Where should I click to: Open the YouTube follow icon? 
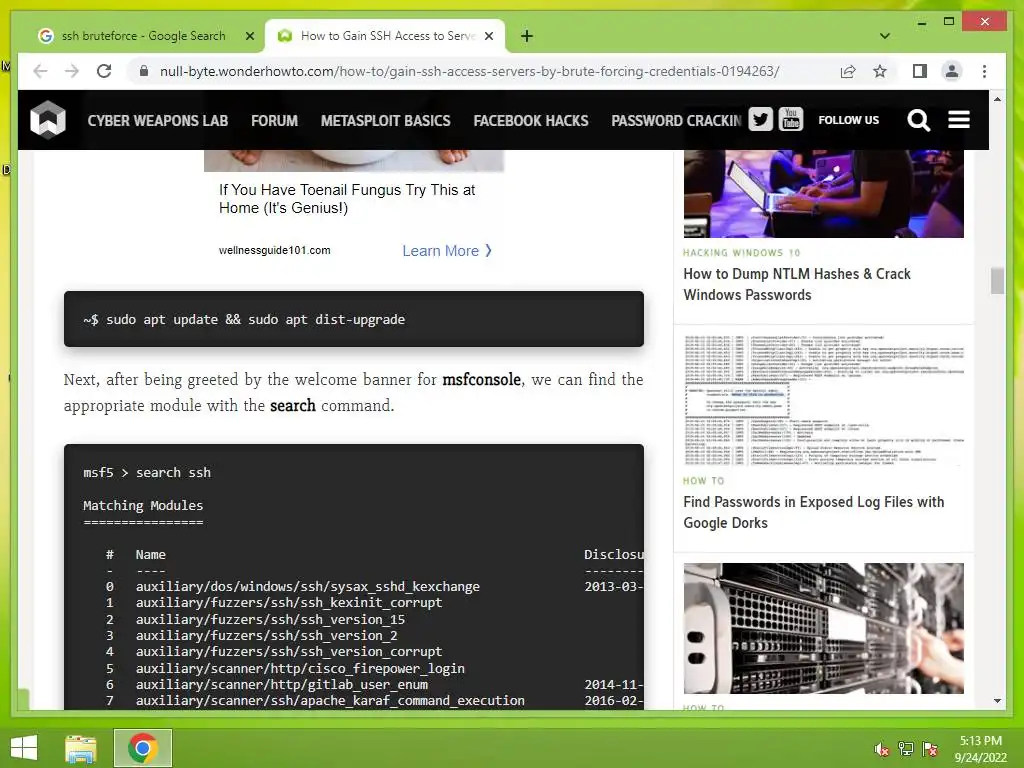click(791, 120)
